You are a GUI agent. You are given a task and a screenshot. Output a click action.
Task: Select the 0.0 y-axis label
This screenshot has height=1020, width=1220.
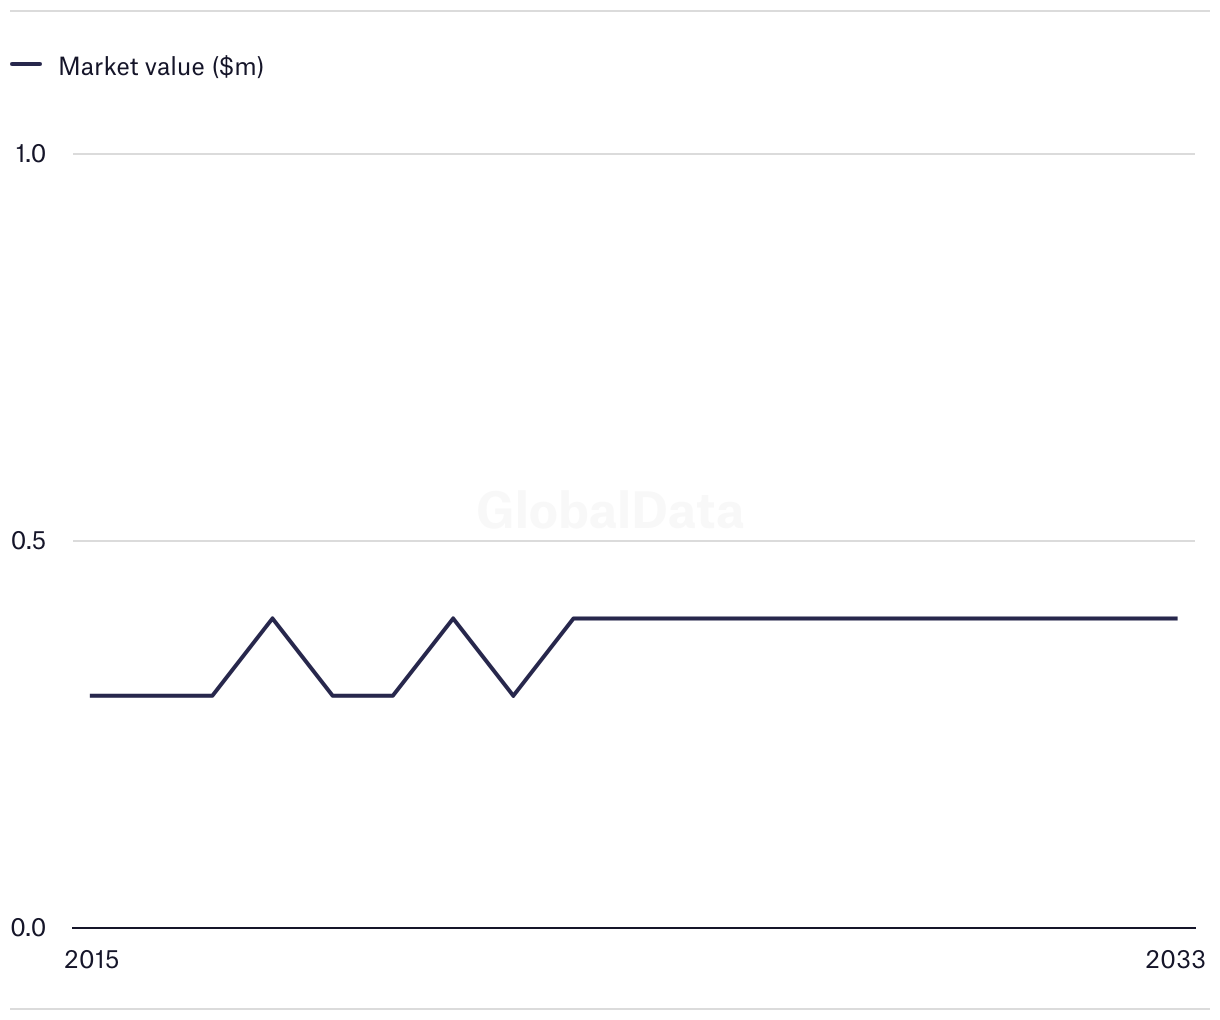(29, 928)
